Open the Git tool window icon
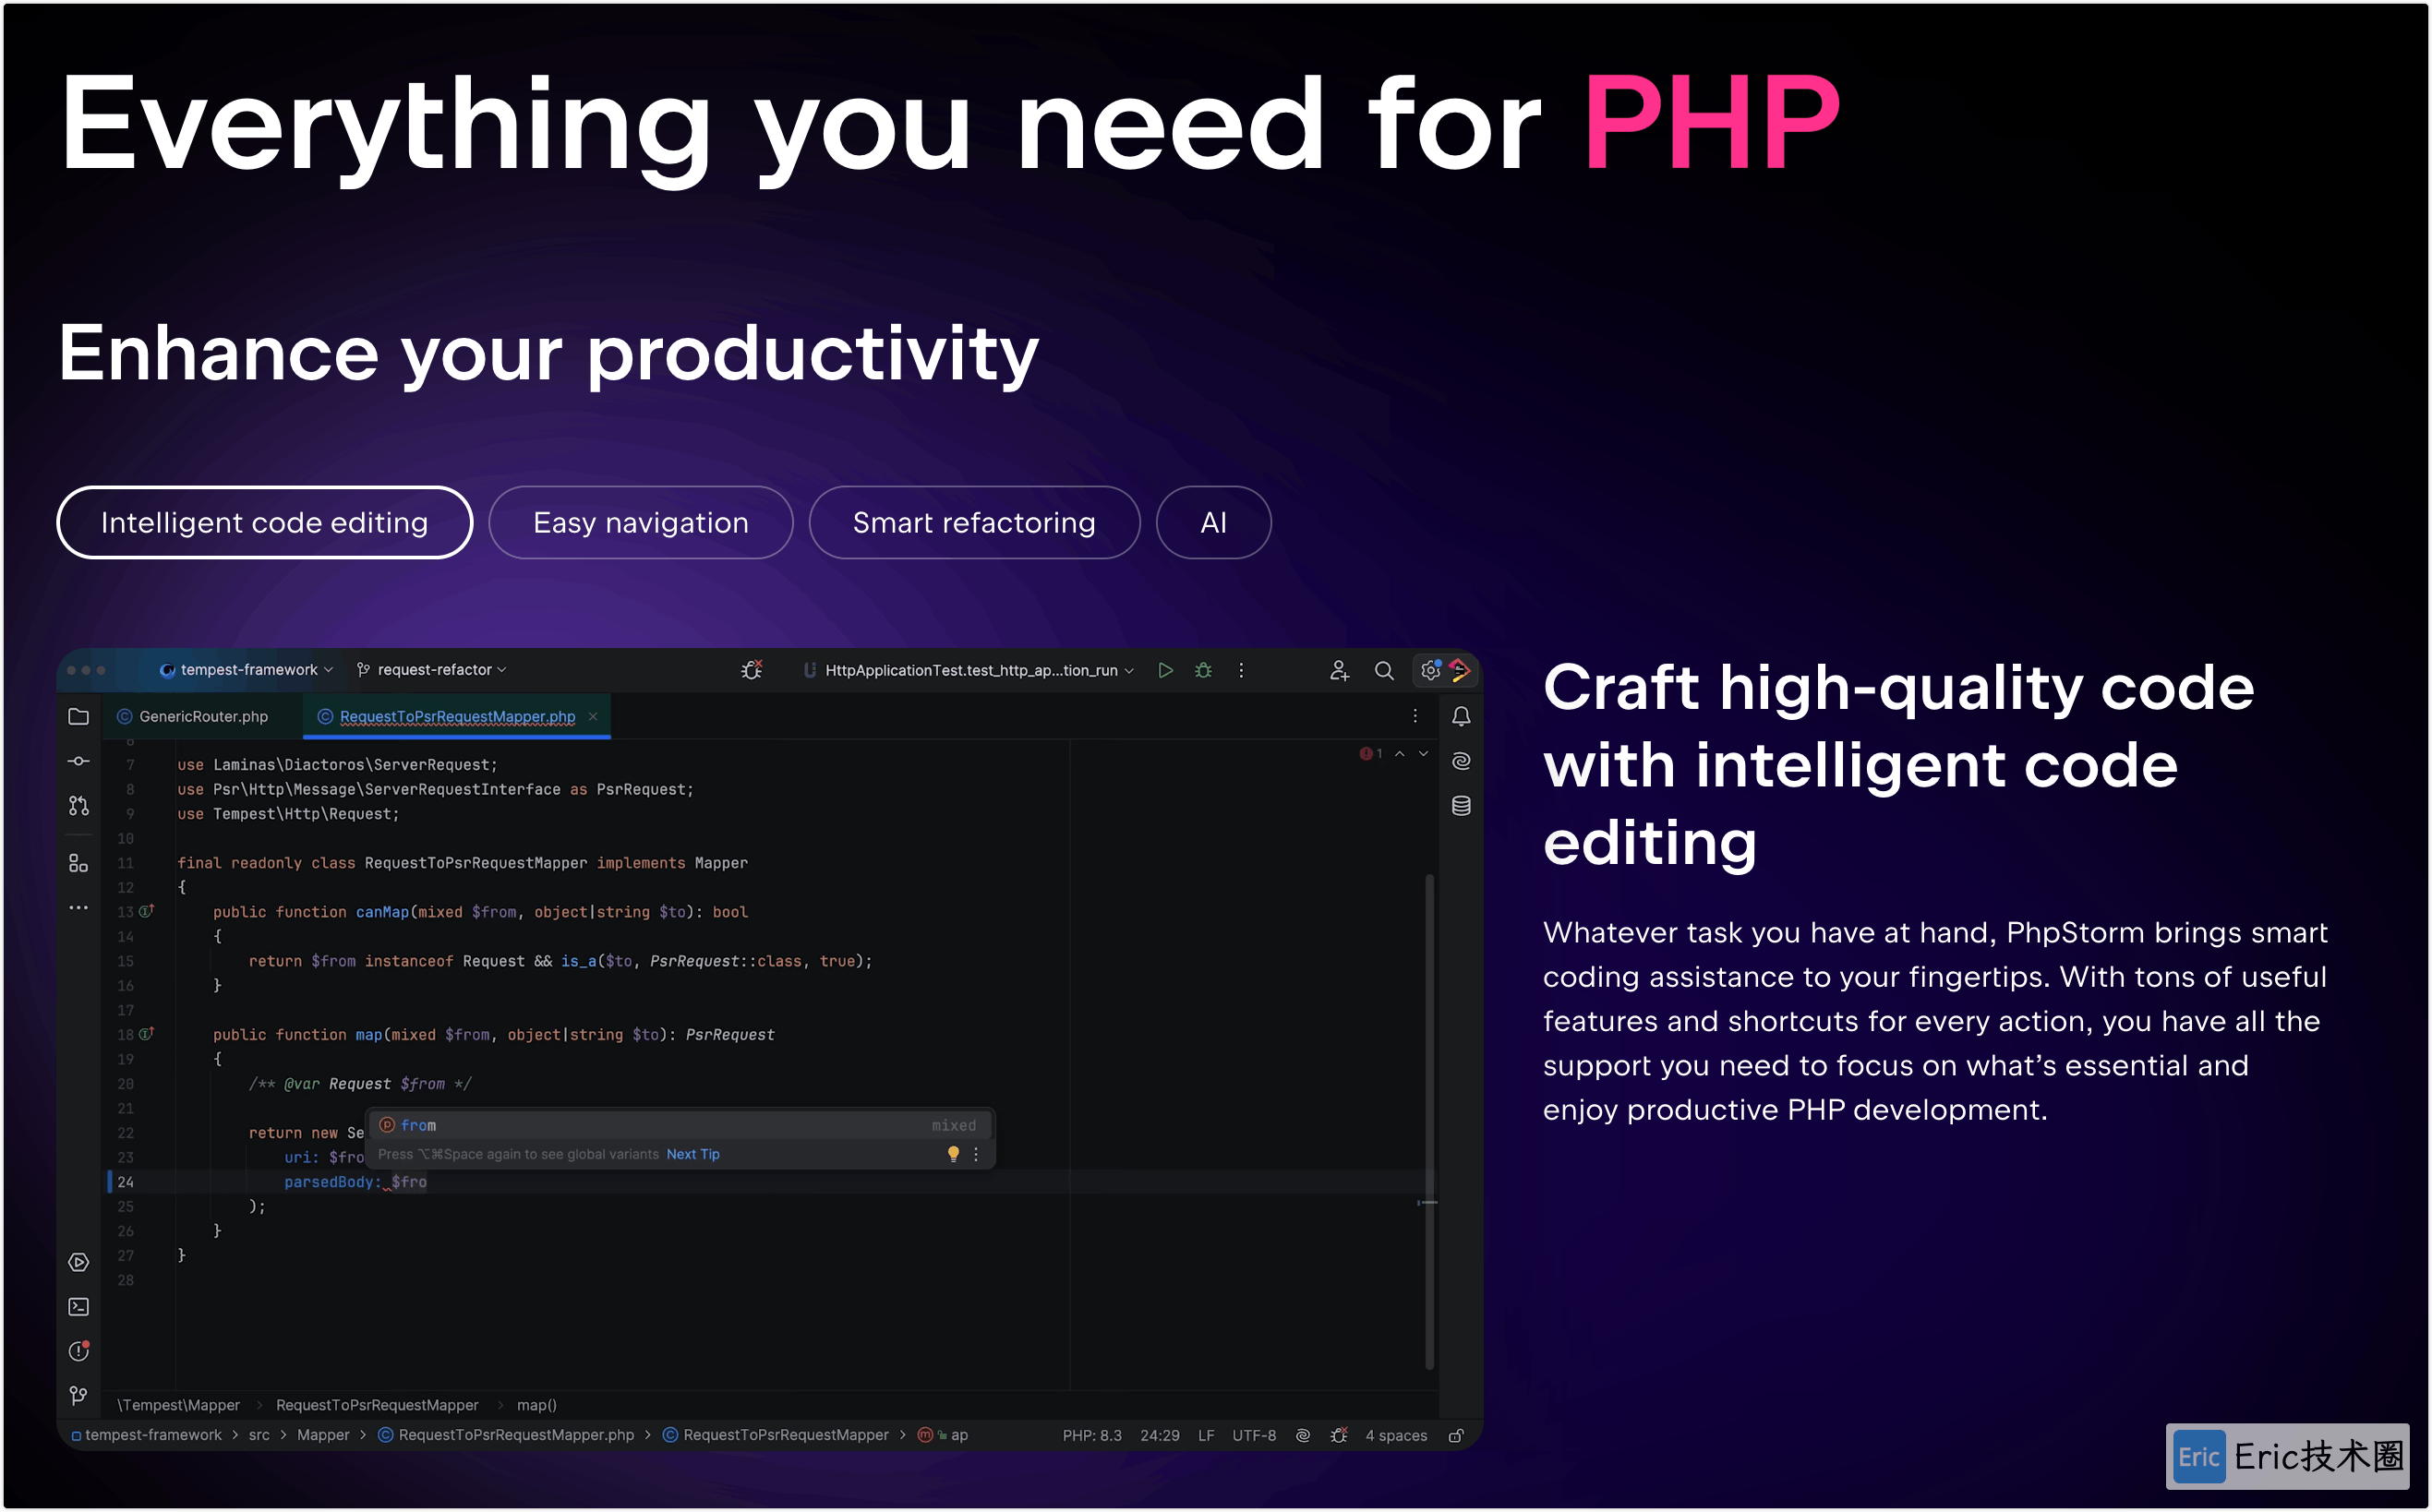2432x1512 pixels. (x=78, y=1396)
